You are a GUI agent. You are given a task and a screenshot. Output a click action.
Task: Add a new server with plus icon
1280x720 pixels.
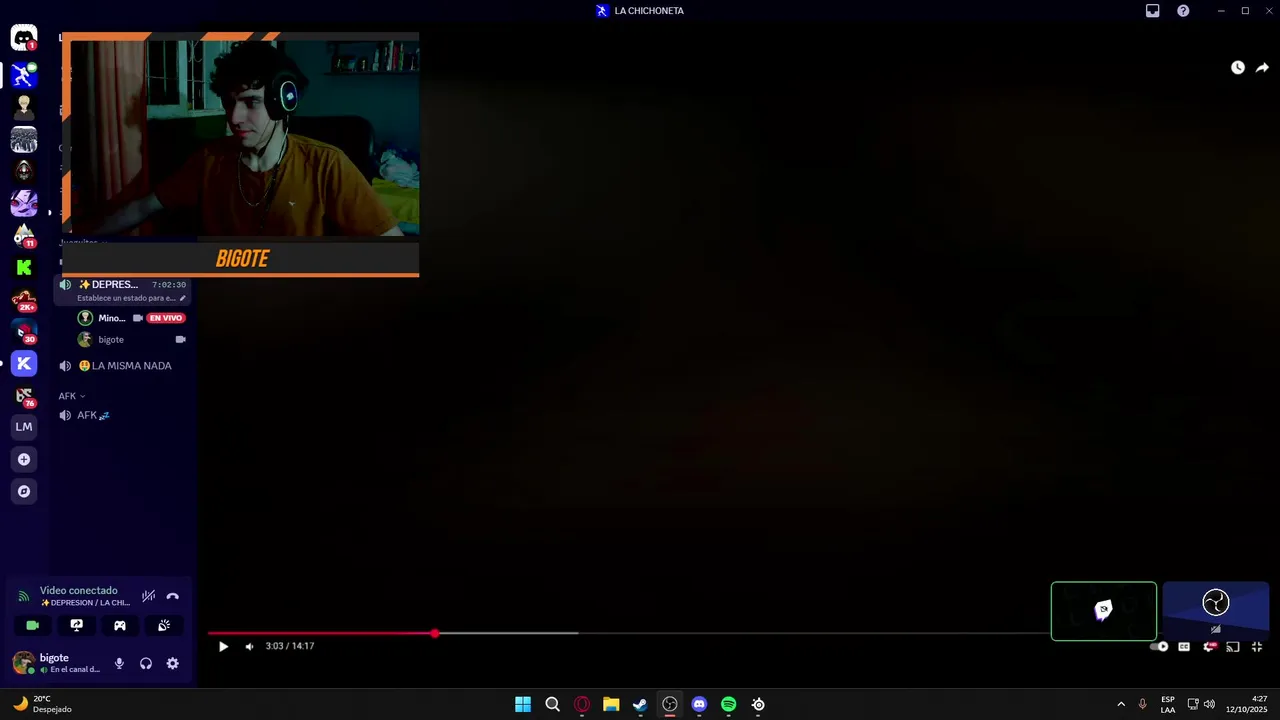tap(24, 459)
